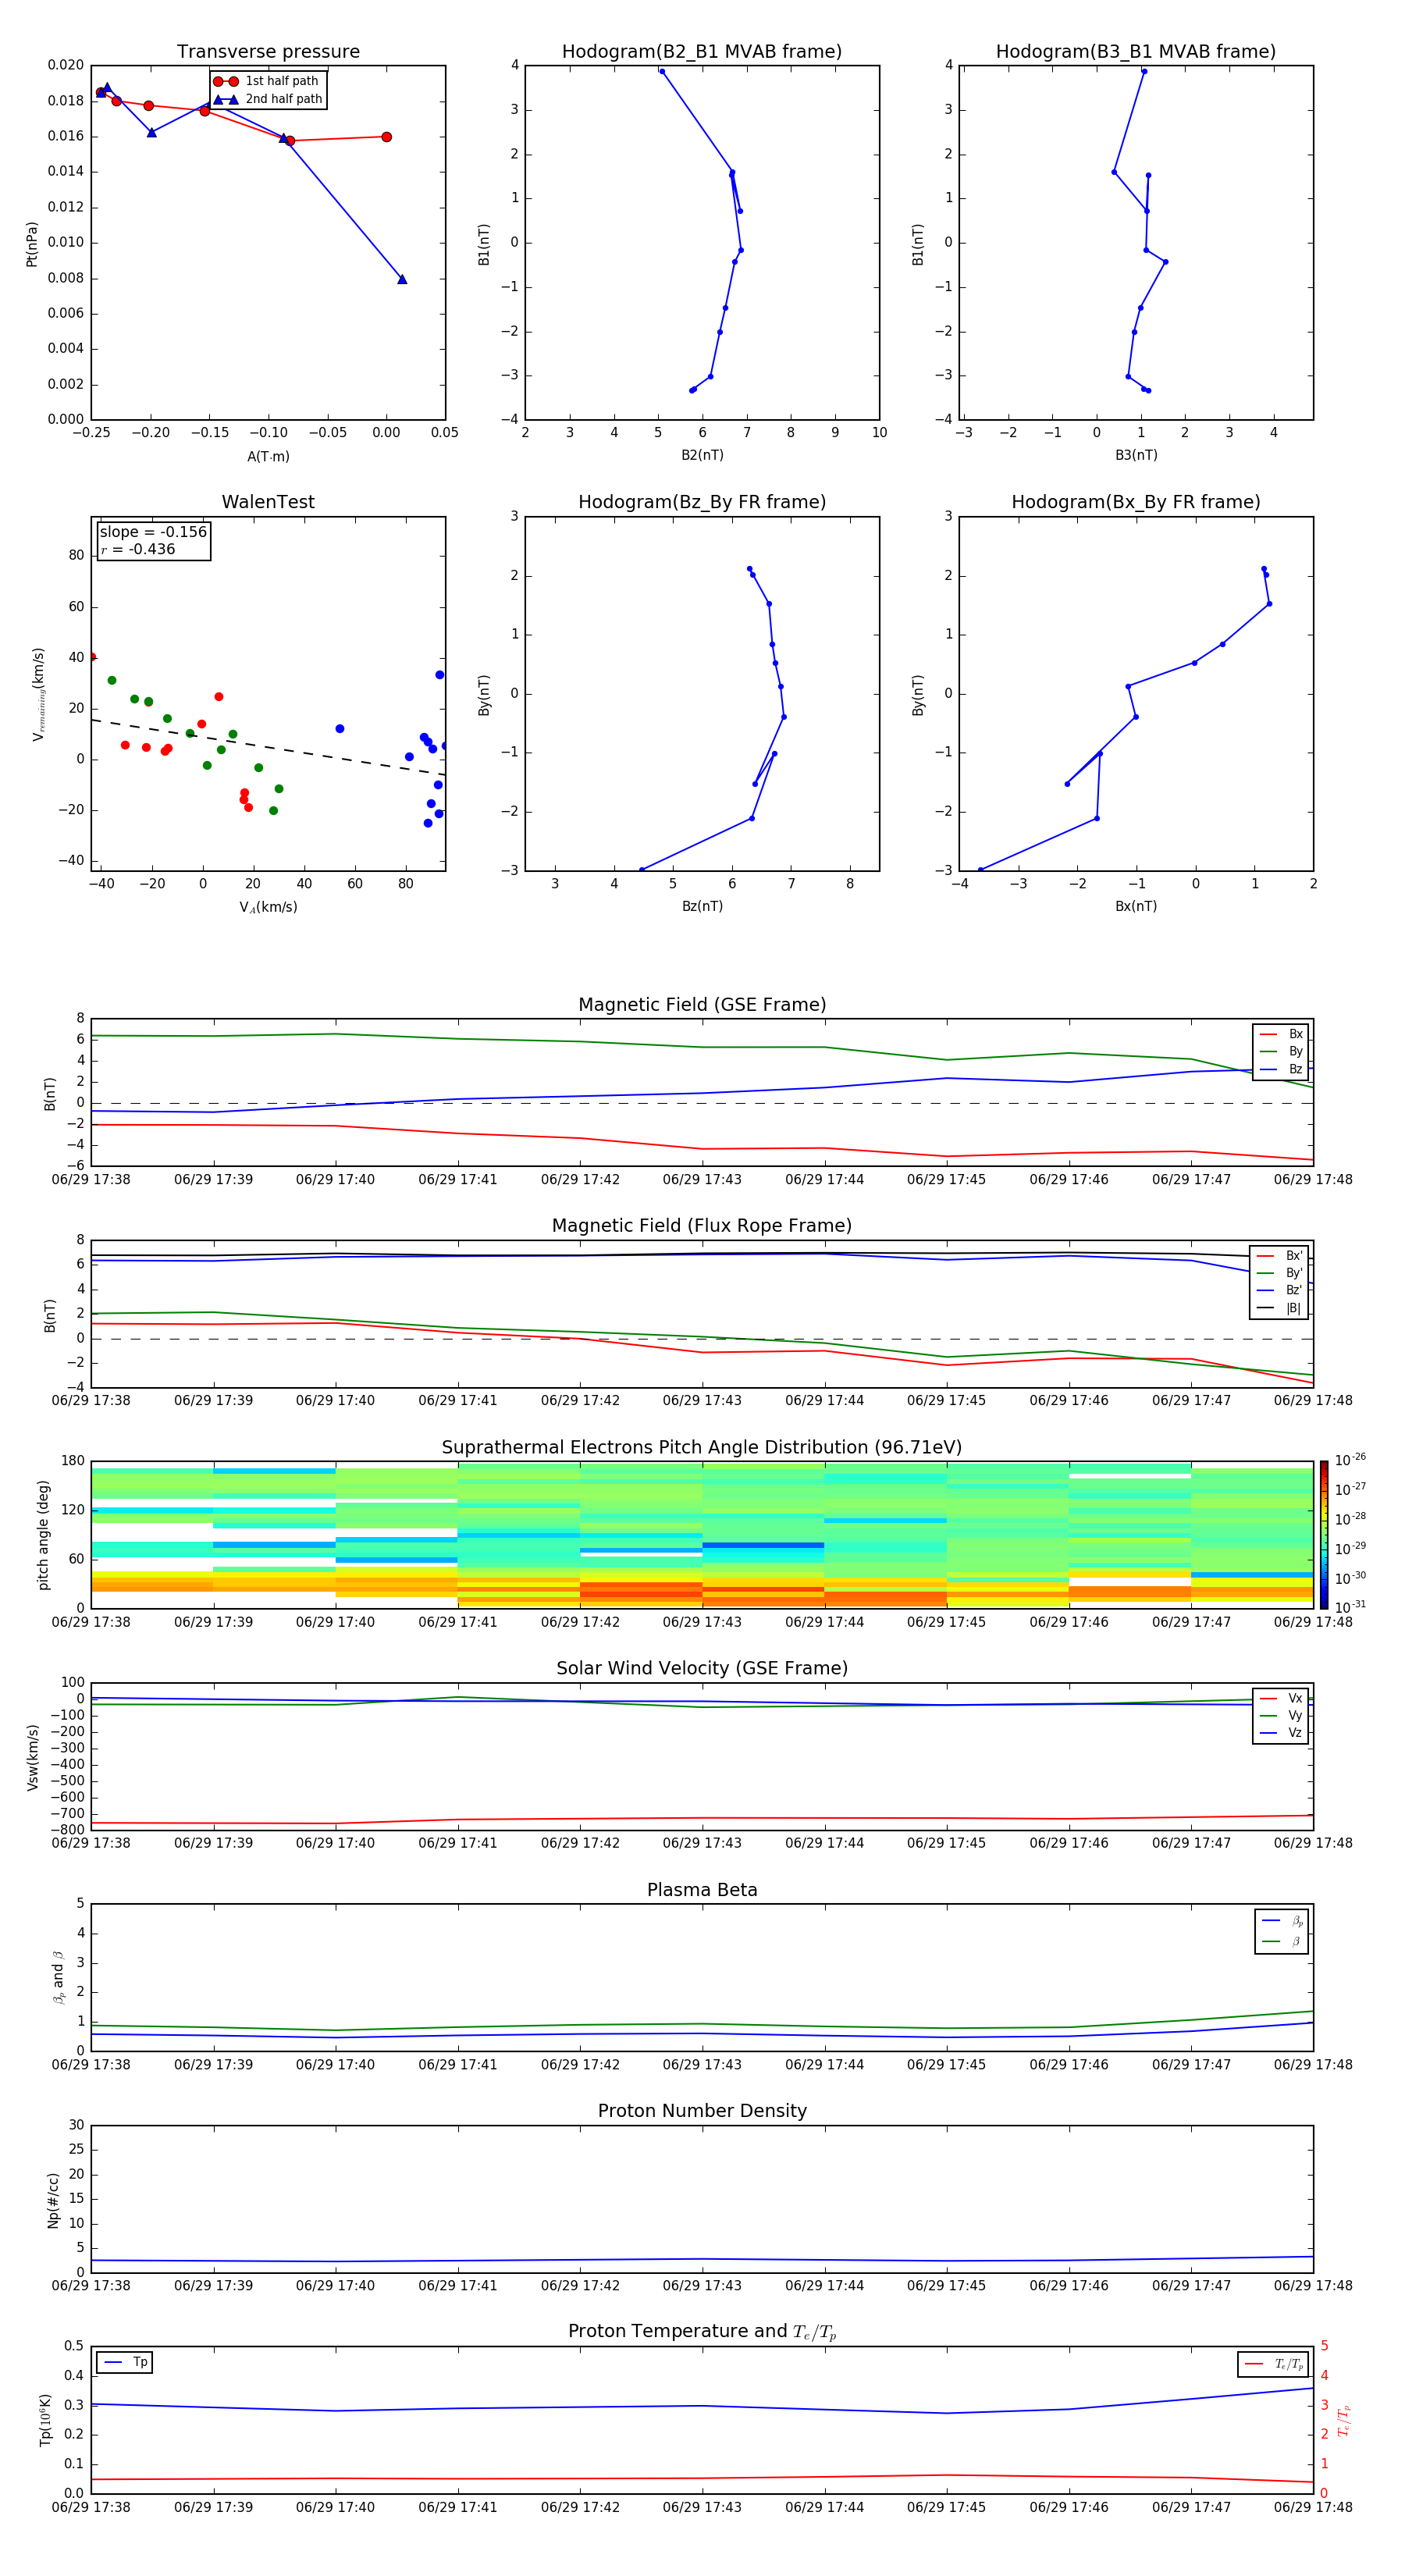Select By legend entry in GSE magnetic field plot
The height and width of the screenshot is (2576, 1405).
pos(1281,1051)
